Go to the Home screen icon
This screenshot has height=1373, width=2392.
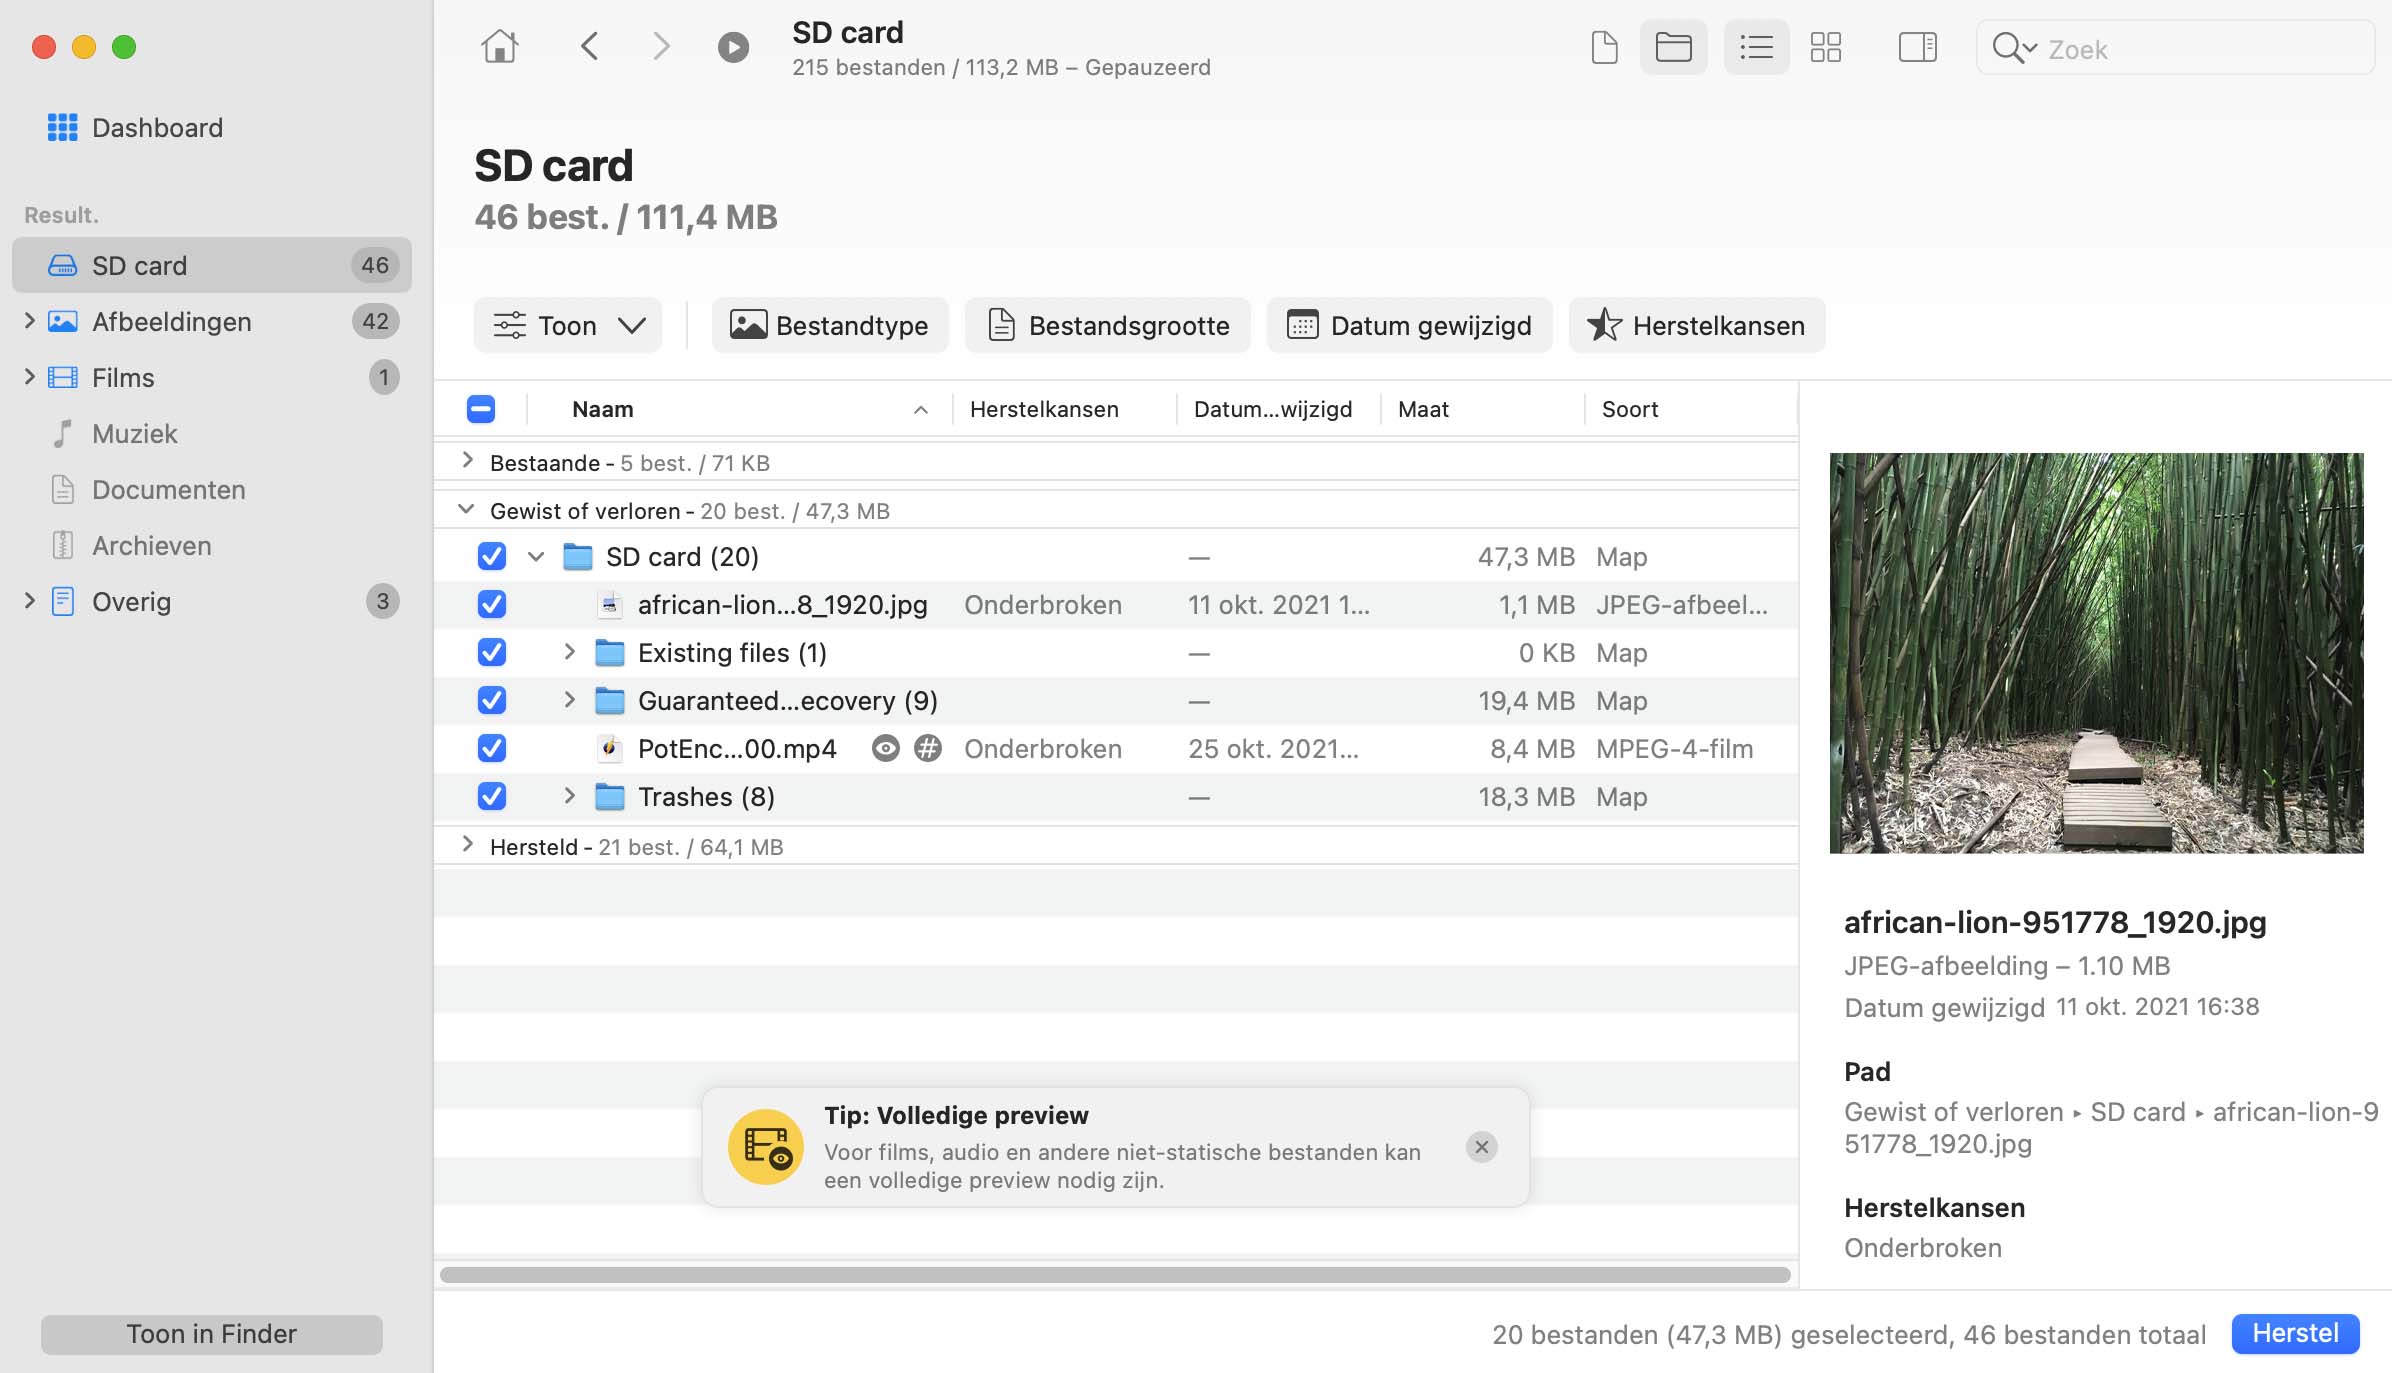499,46
